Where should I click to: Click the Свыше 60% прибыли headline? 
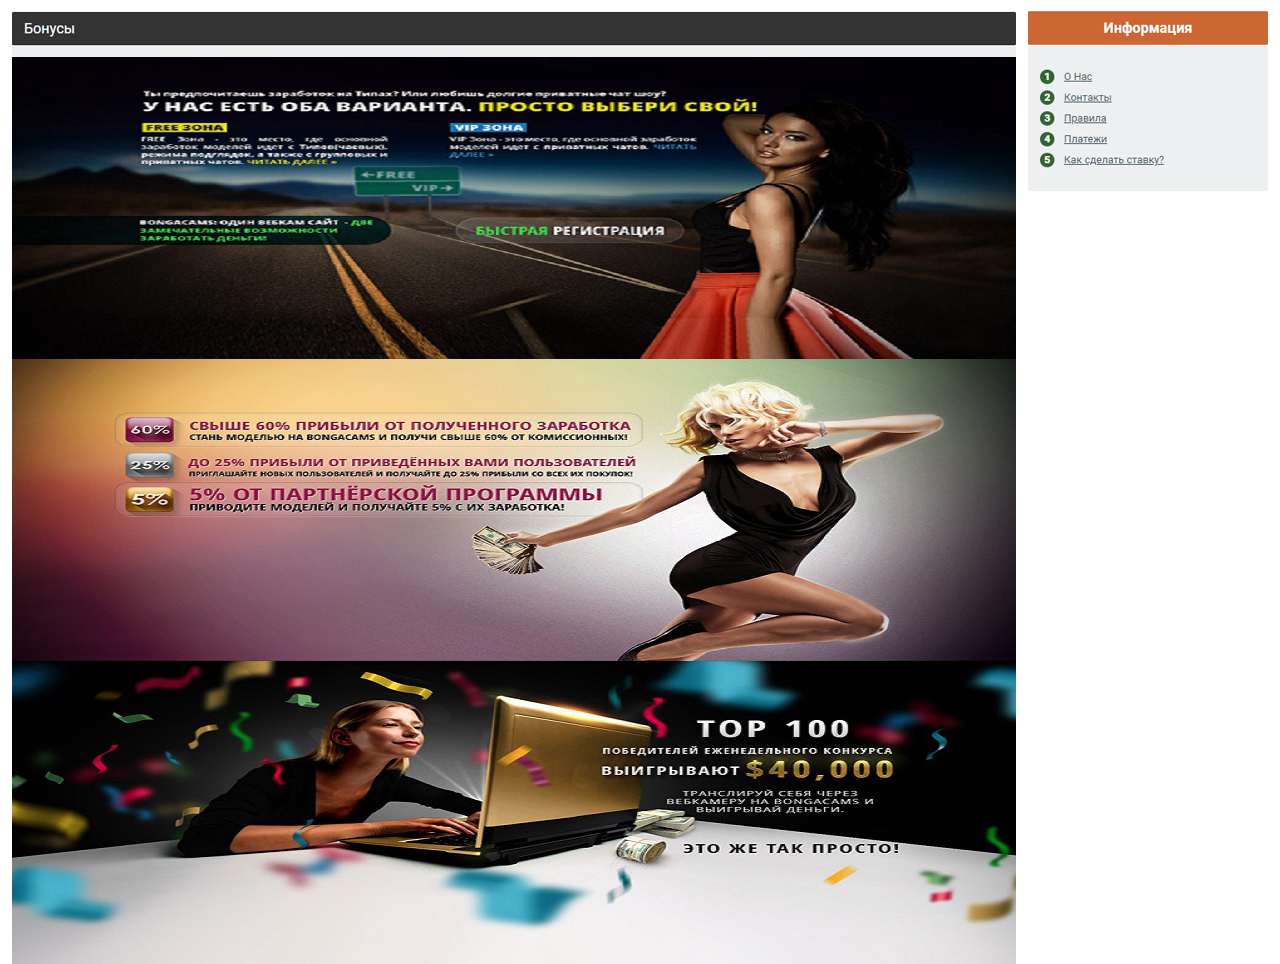pyautogui.click(x=410, y=425)
